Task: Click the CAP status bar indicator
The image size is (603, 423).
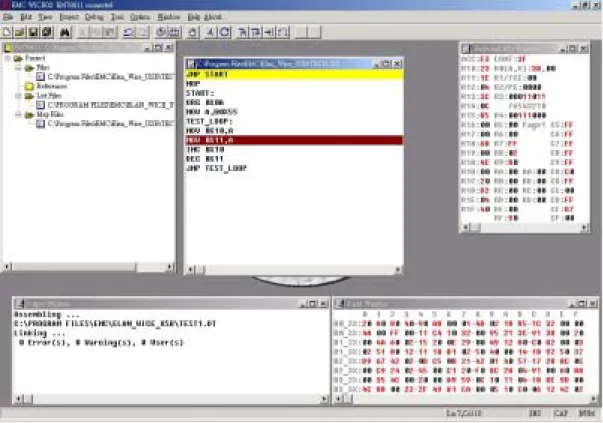Action: pyautogui.click(x=560, y=414)
